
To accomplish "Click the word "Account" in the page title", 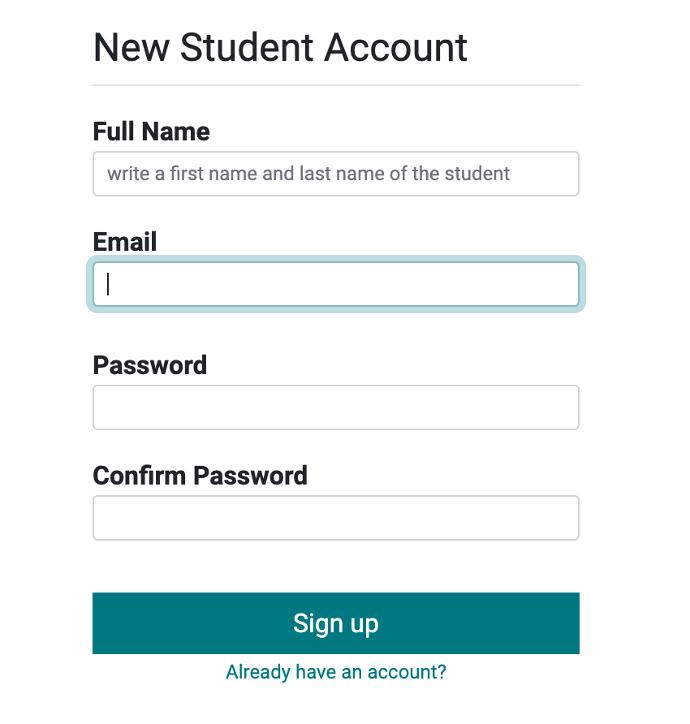I will click(x=396, y=47).
